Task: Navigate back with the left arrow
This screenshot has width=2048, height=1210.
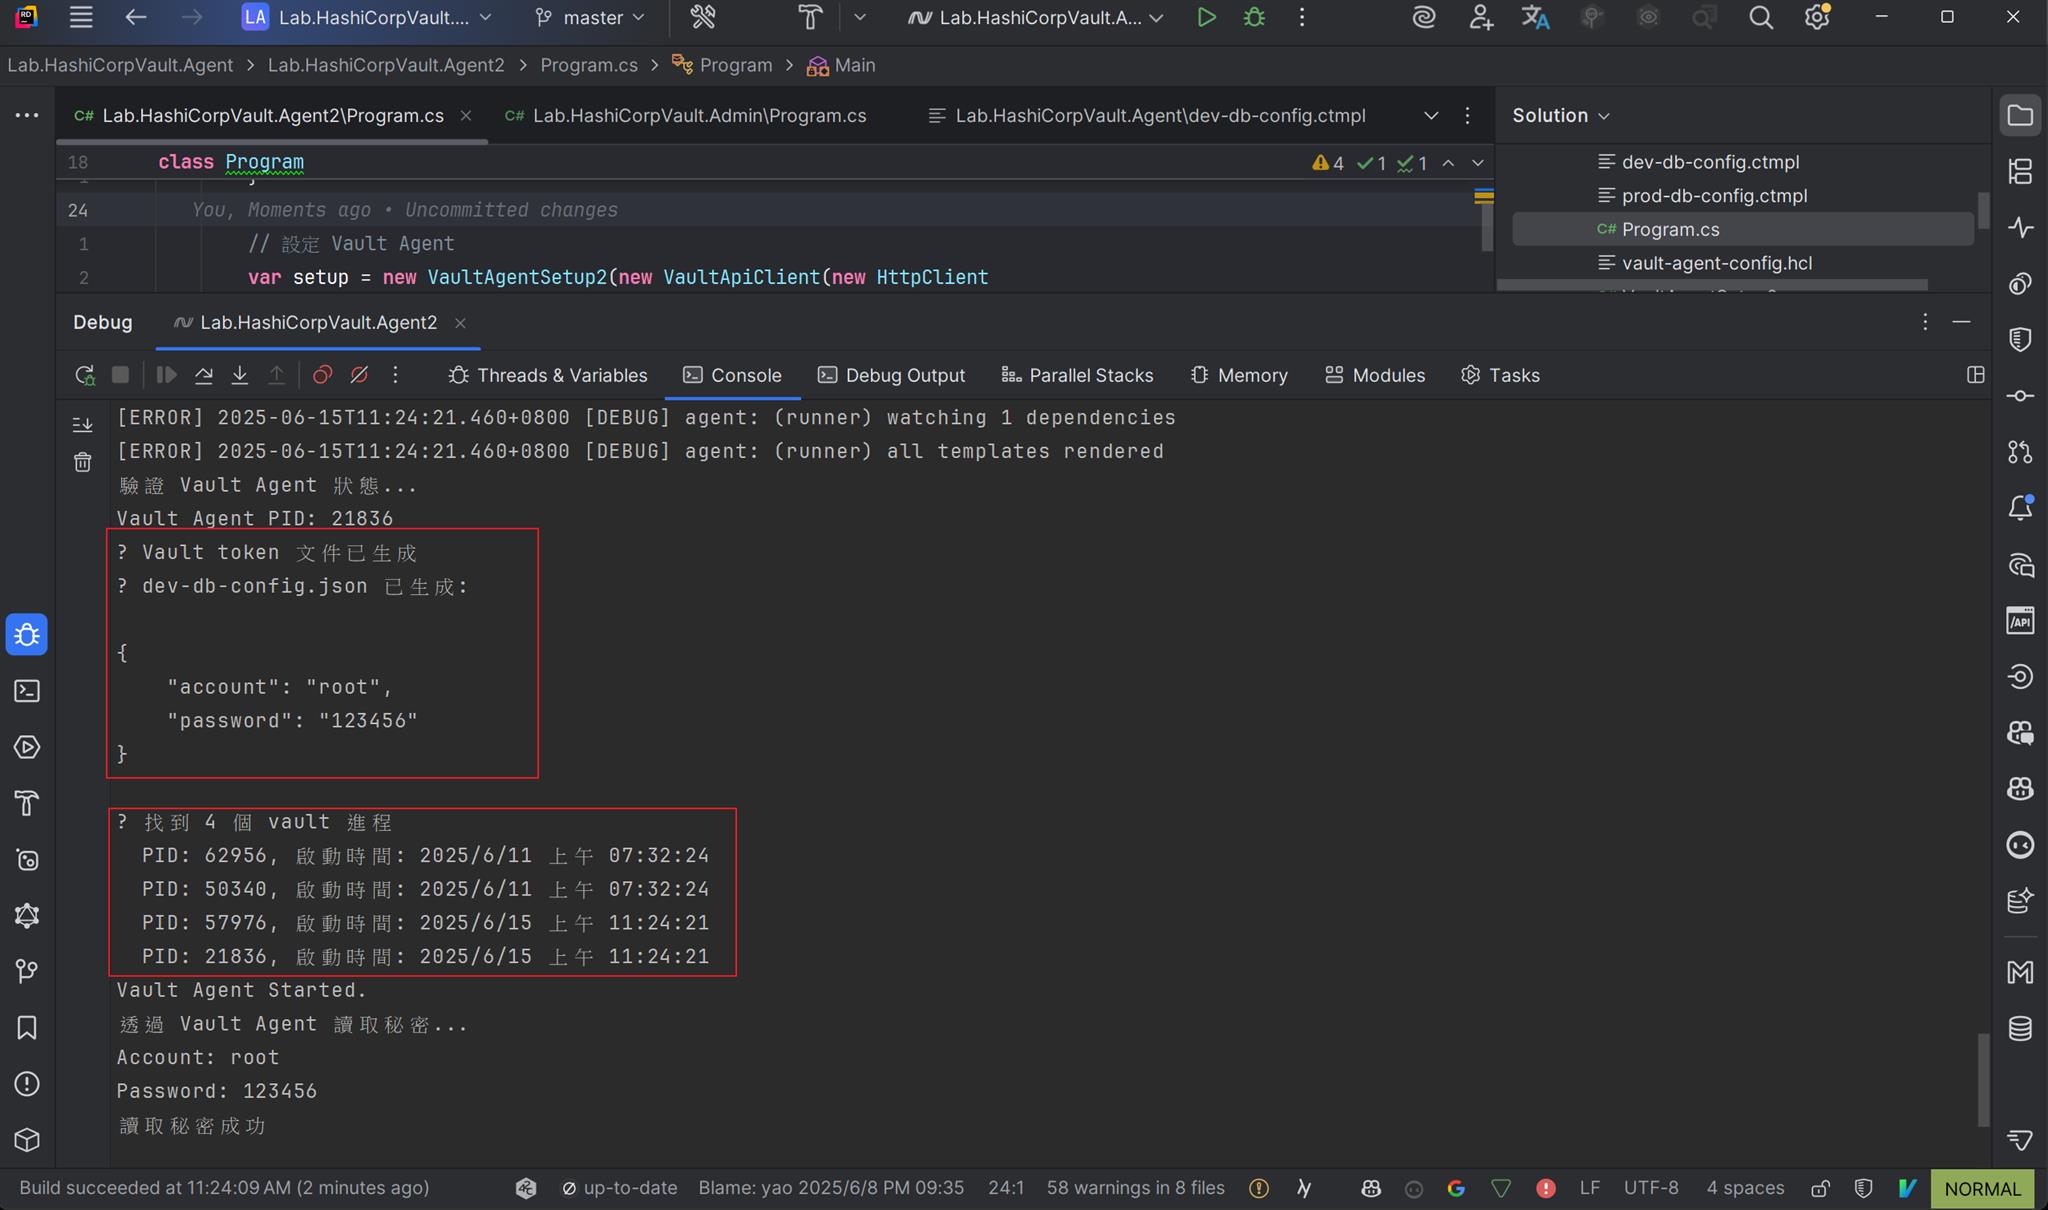Action: (135, 17)
